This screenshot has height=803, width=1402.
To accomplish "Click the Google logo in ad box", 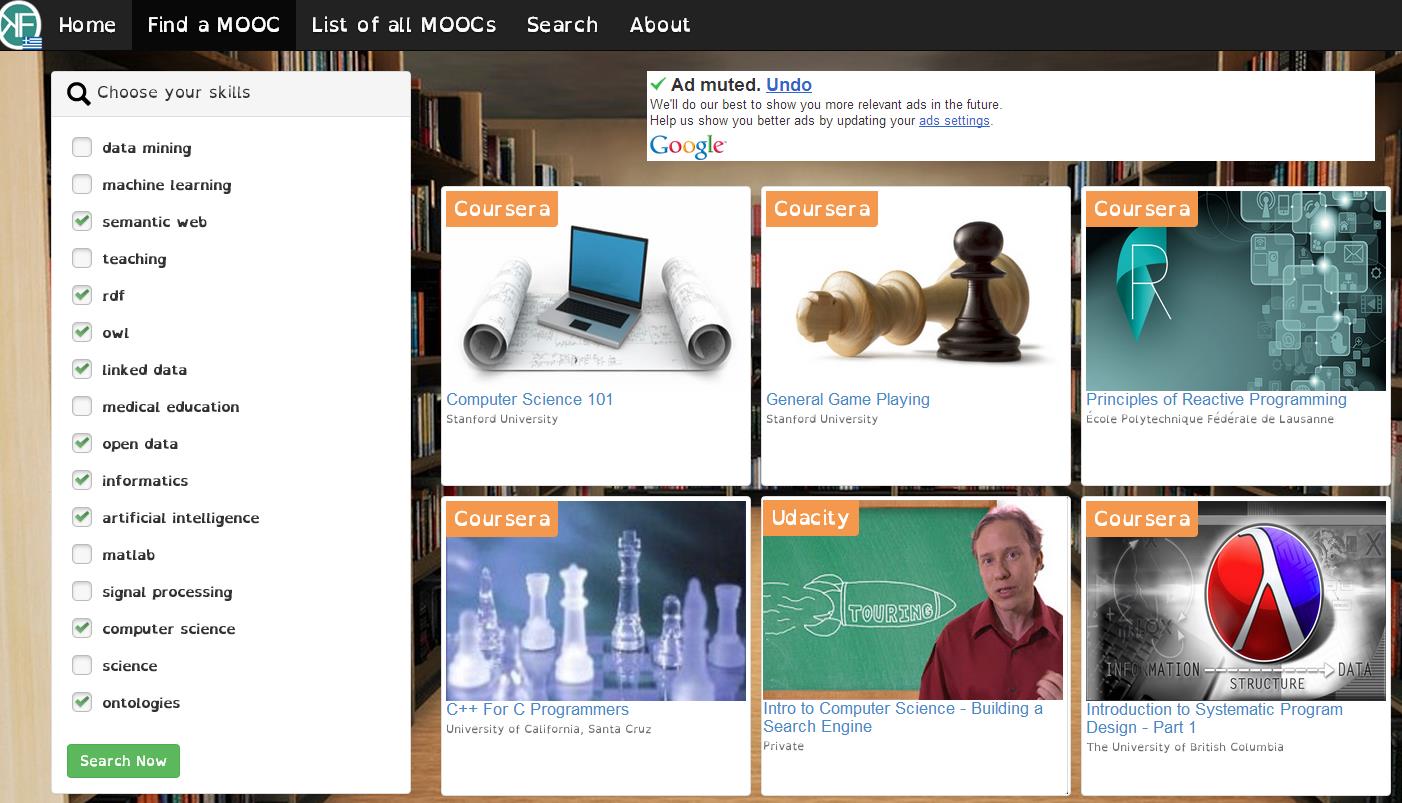I will (687, 146).
